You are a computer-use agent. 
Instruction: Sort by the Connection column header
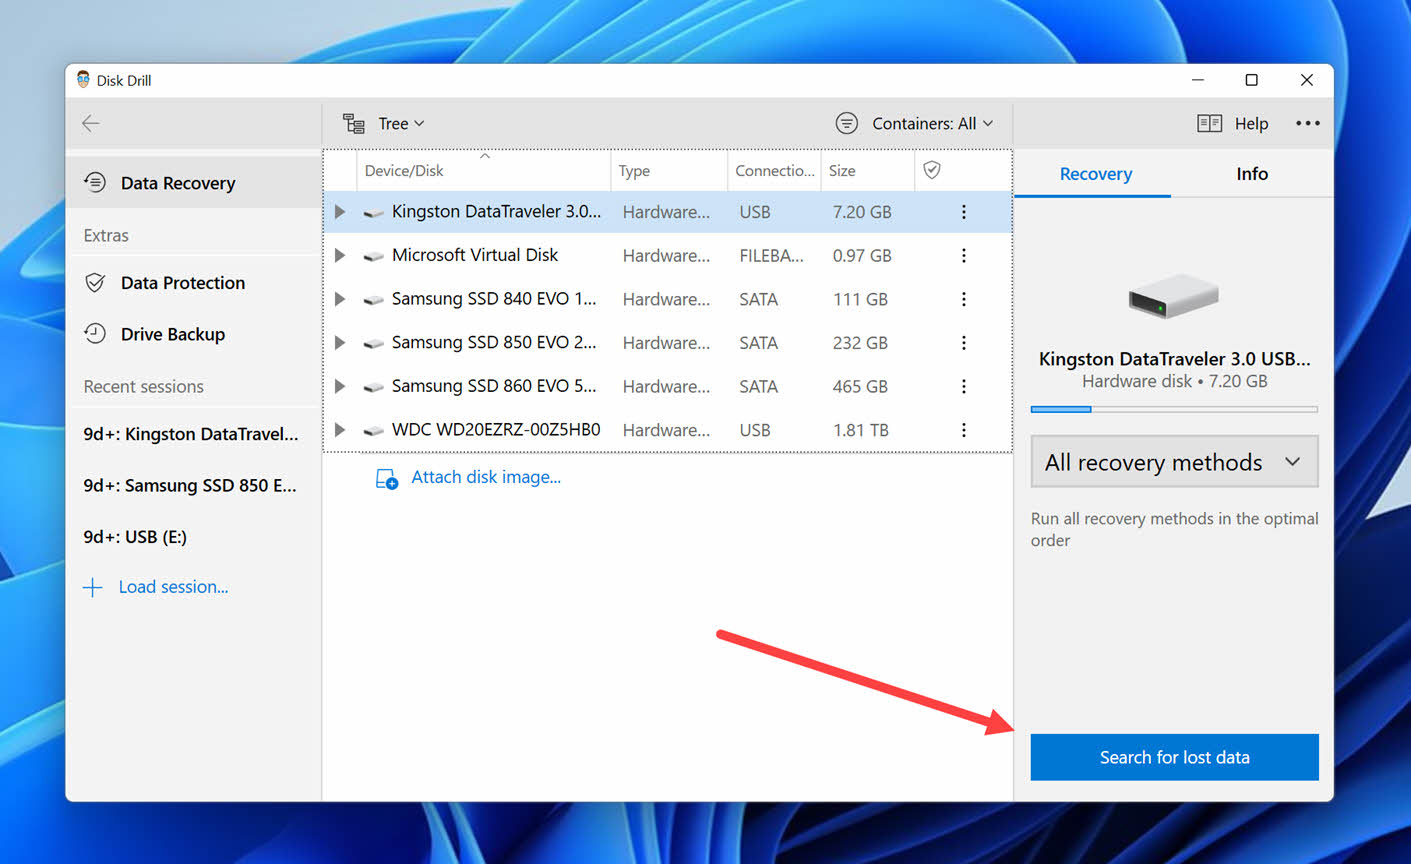coord(774,170)
